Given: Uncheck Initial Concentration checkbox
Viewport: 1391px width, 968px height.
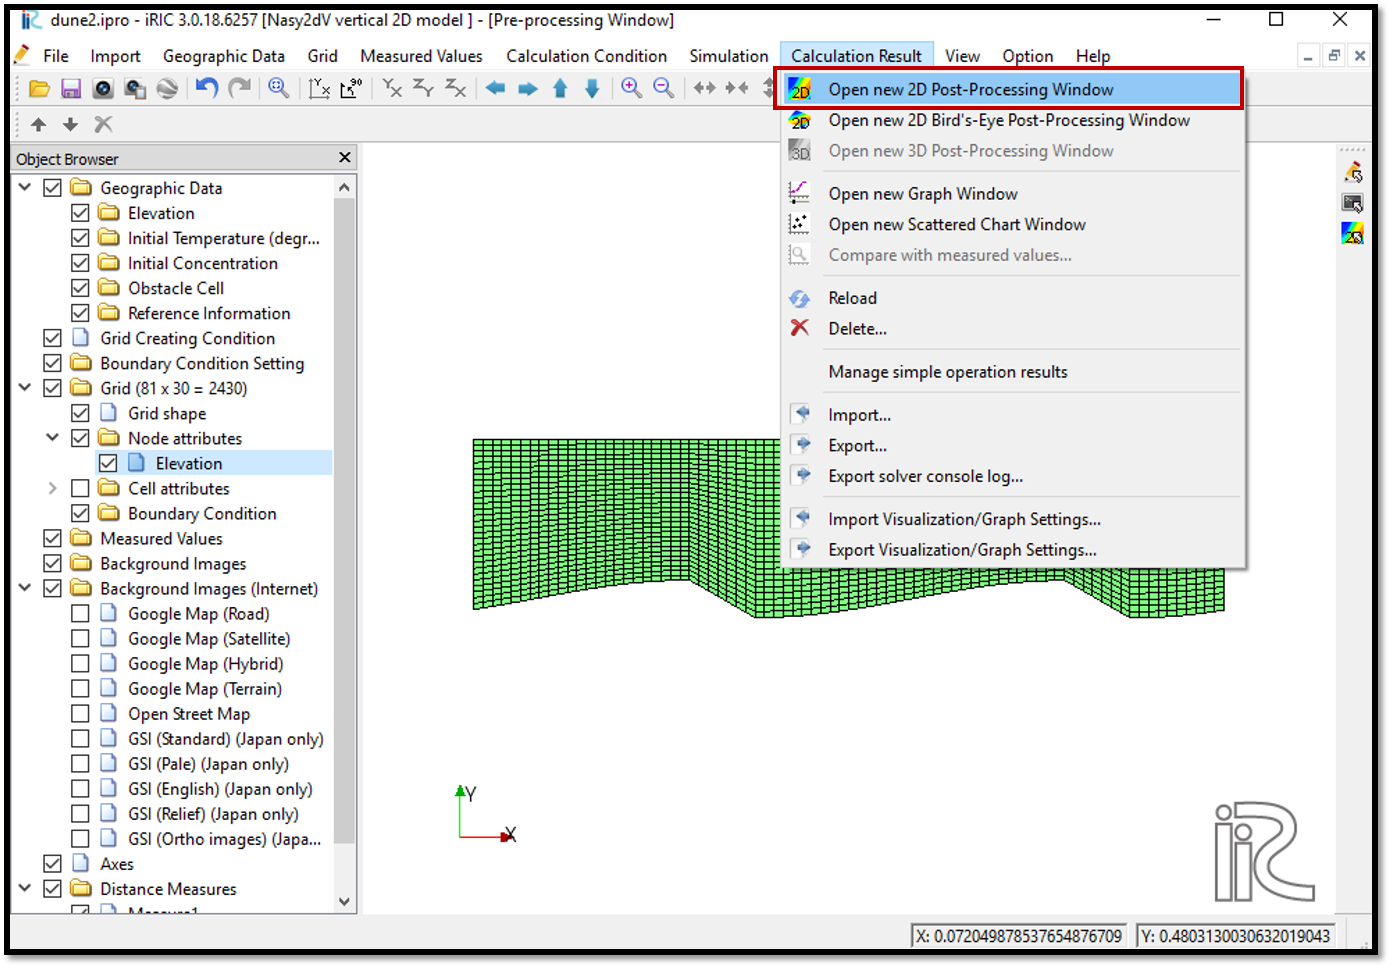Looking at the screenshot, I should click(x=81, y=263).
